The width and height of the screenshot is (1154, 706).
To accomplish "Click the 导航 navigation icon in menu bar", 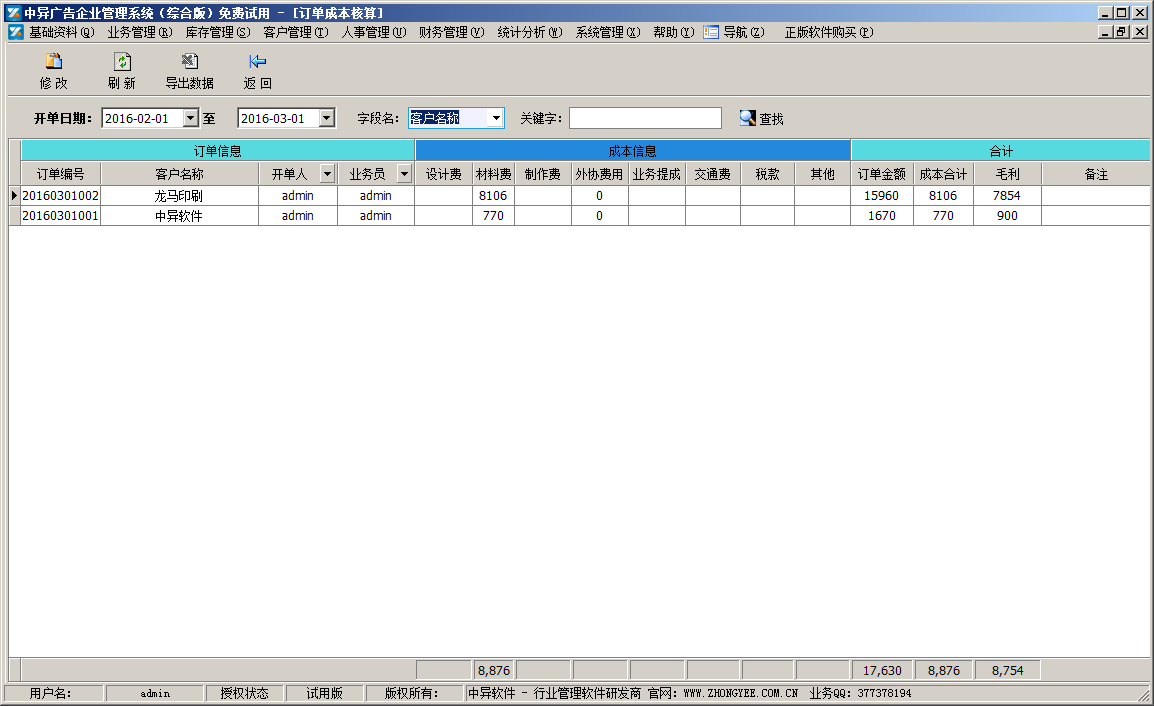I will pyautogui.click(x=711, y=32).
